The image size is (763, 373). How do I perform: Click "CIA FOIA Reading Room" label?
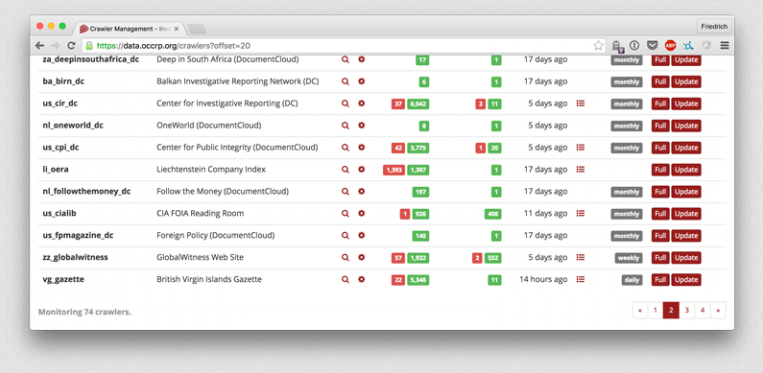(200, 213)
